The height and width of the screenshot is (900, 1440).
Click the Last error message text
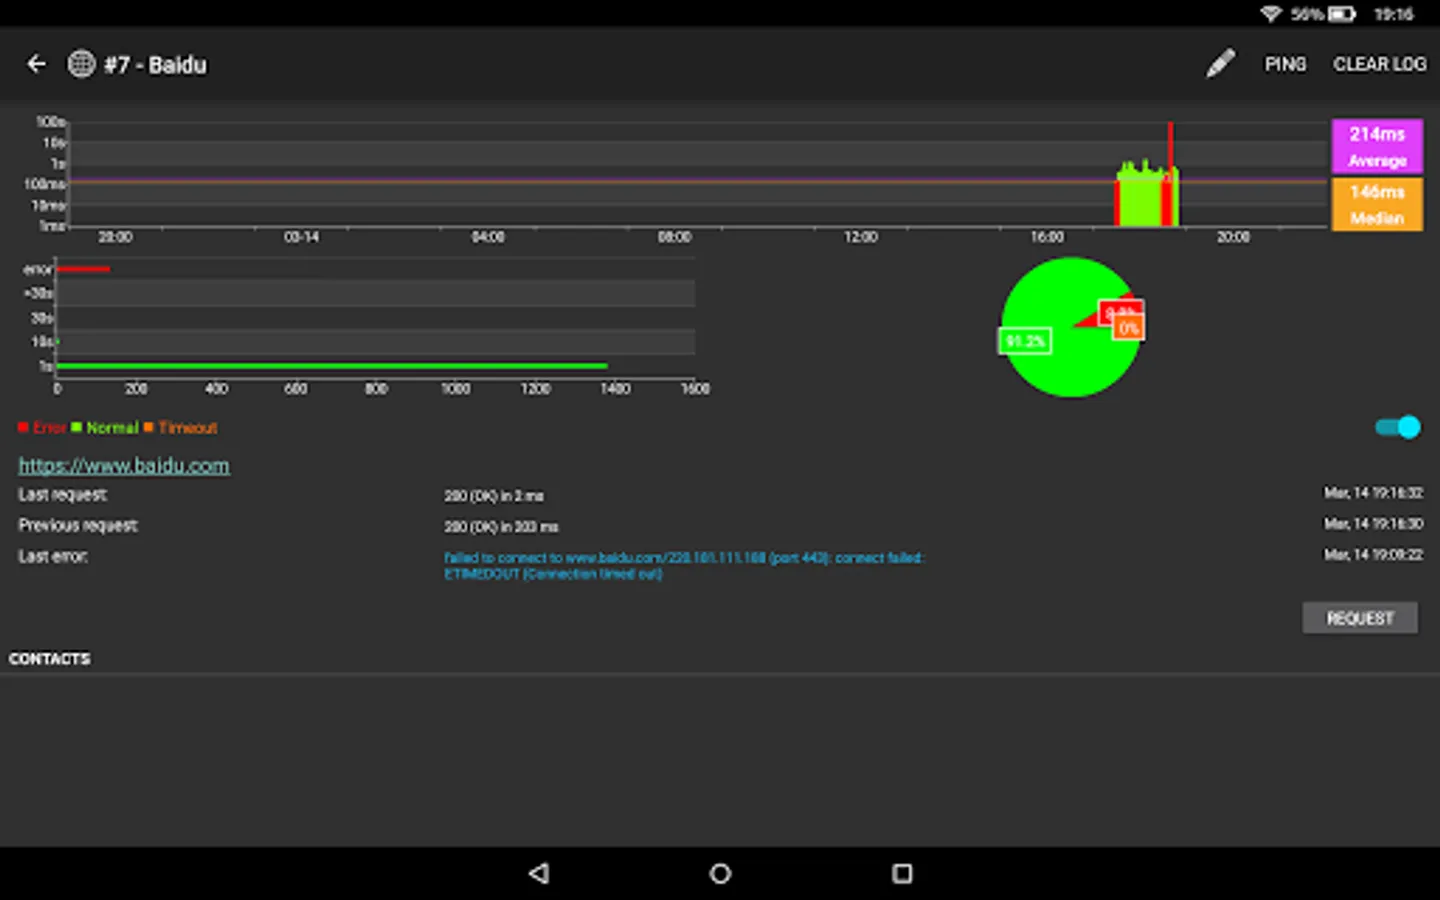click(x=684, y=565)
